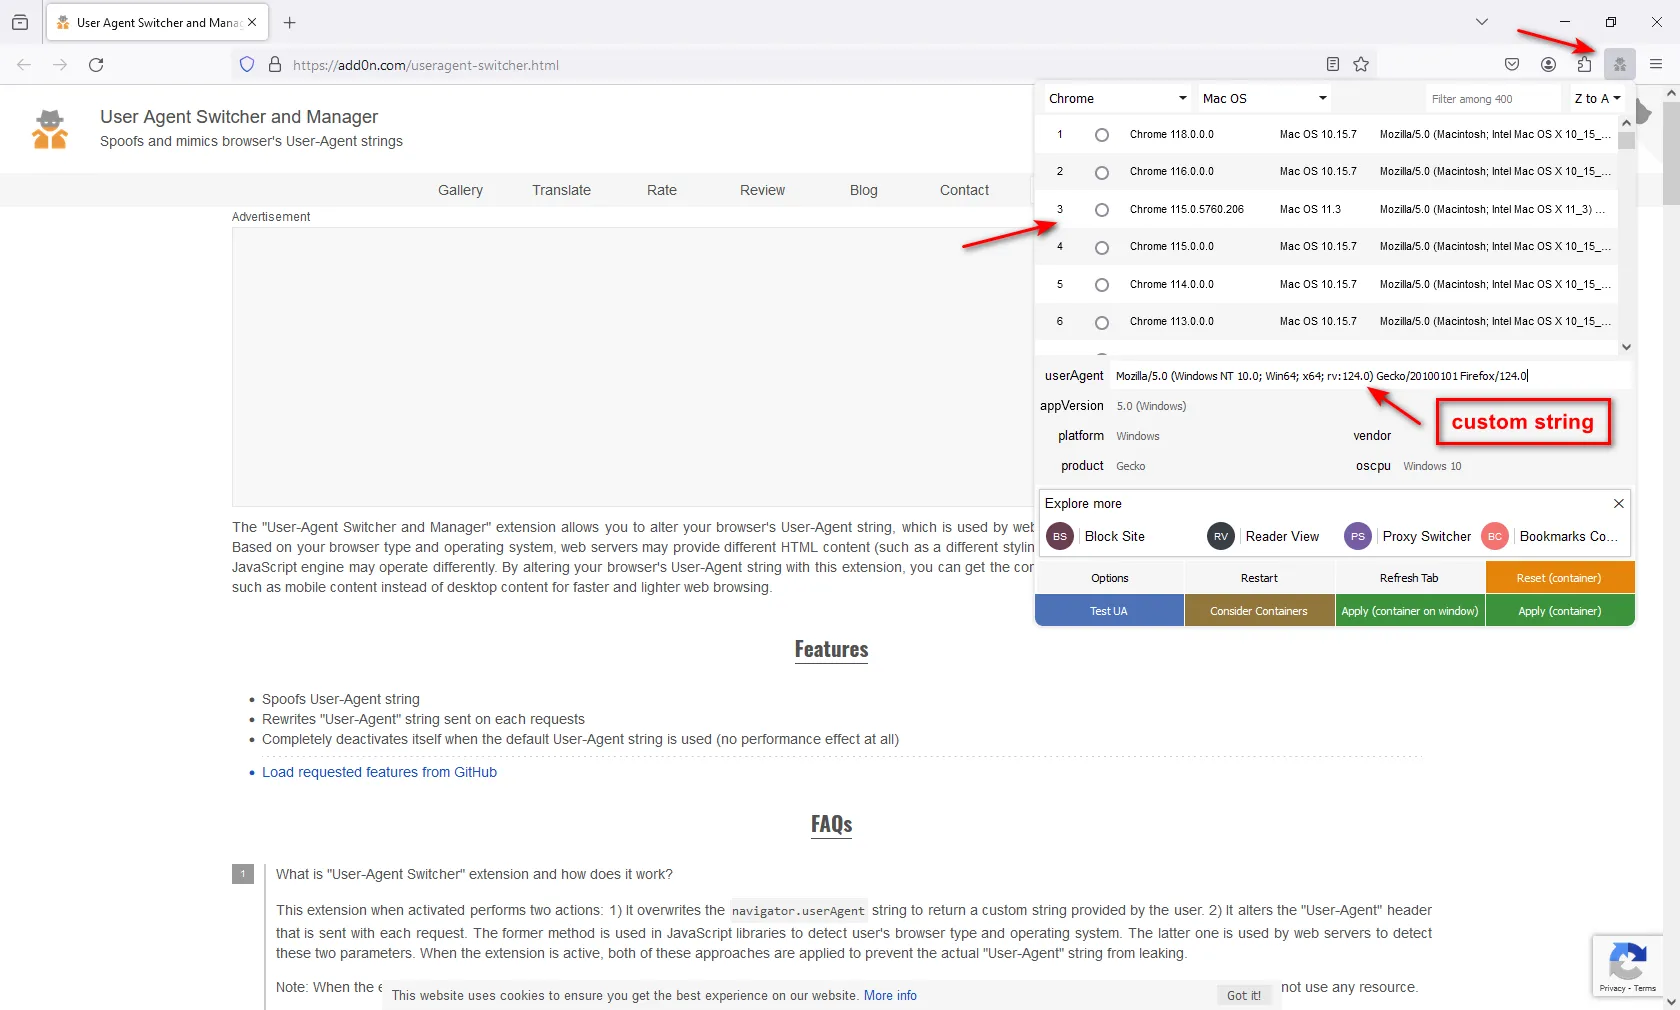Image resolution: width=1680 pixels, height=1010 pixels.
Task: Open the Translate navigation item
Action: [561, 190]
